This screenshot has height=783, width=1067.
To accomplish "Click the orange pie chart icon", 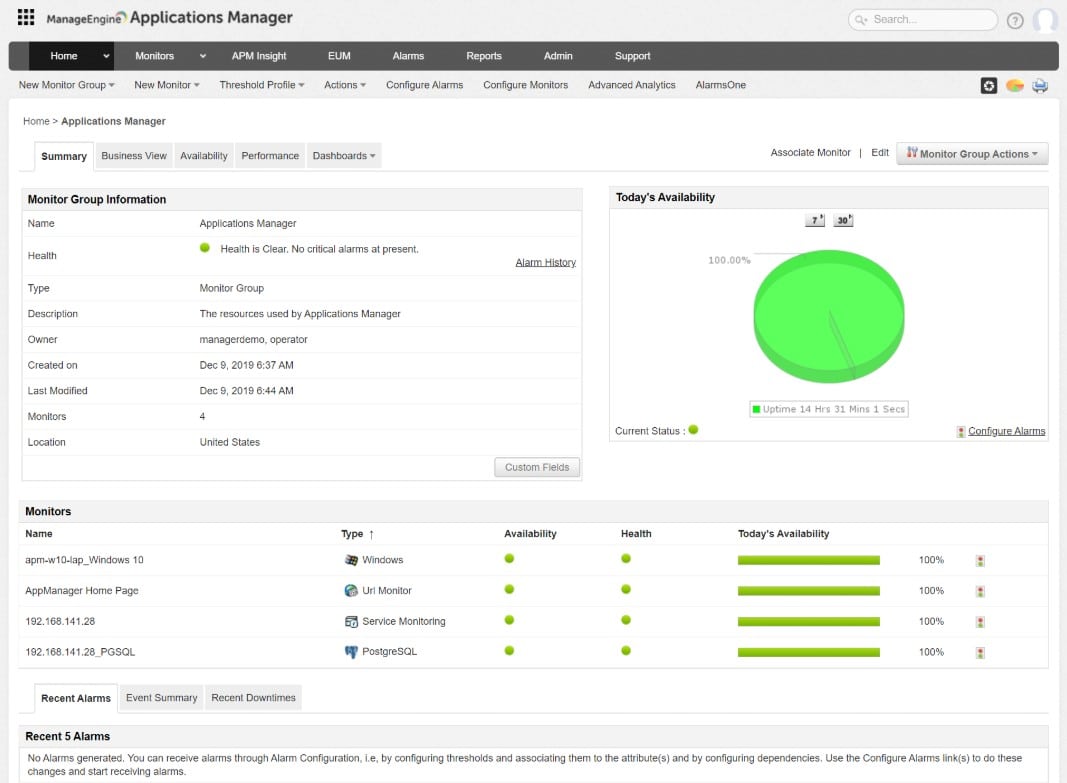I will pos(1015,85).
